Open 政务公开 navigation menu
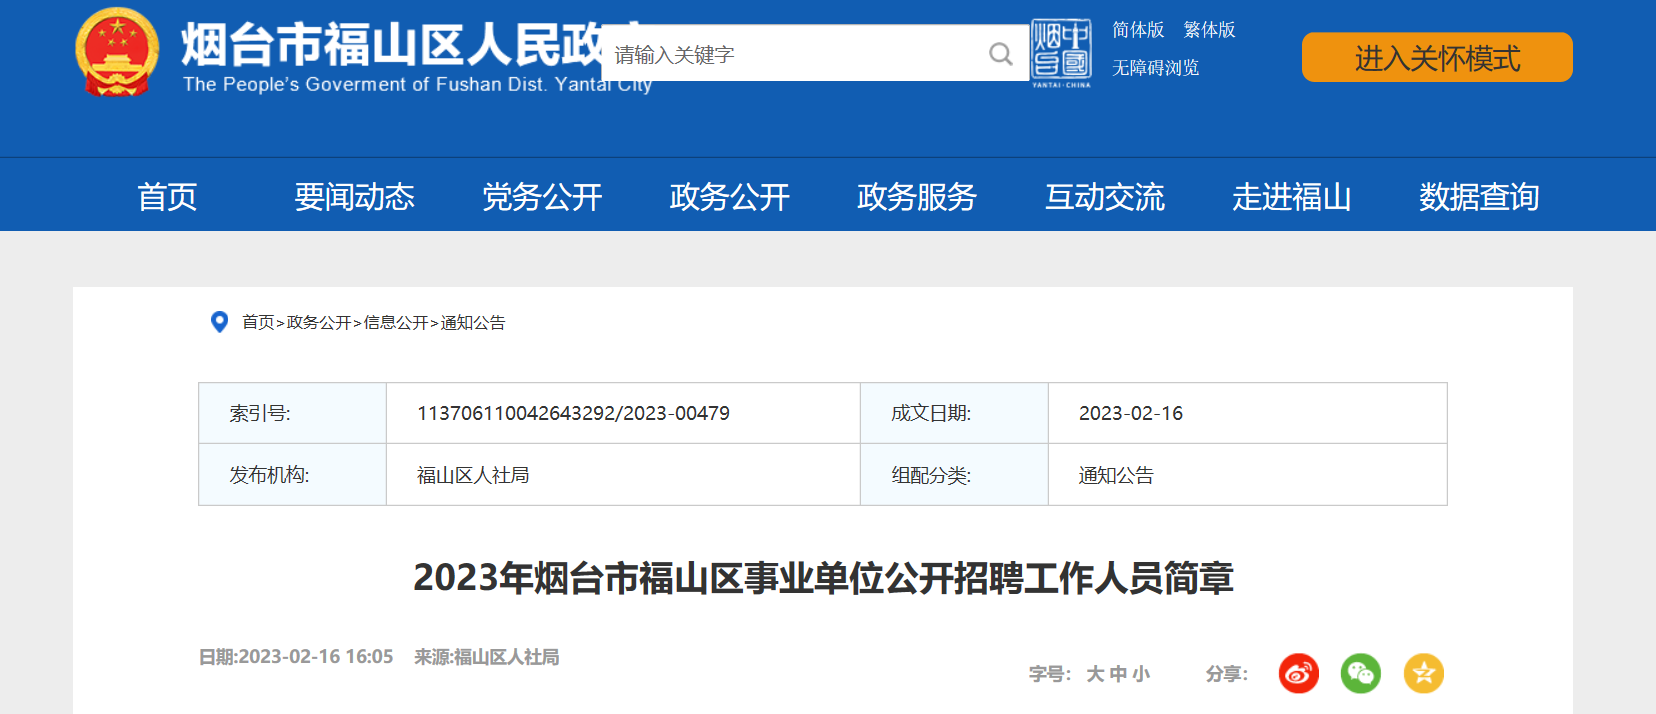This screenshot has width=1656, height=714. (x=729, y=196)
